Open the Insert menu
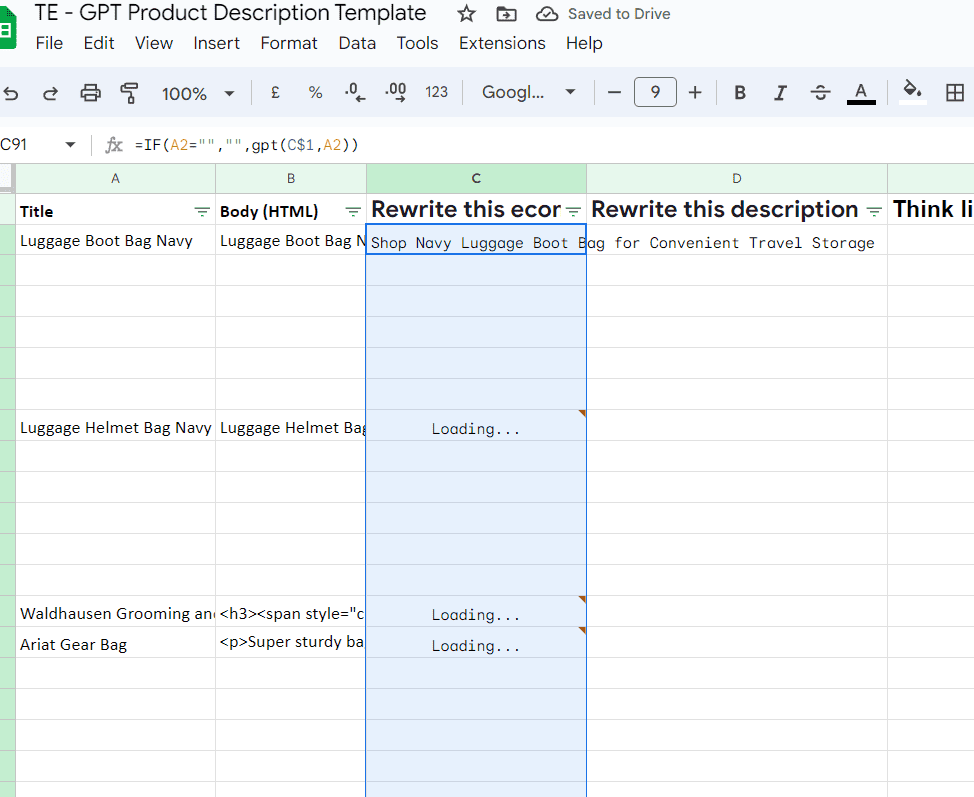The height and width of the screenshot is (797, 974). pos(216,43)
